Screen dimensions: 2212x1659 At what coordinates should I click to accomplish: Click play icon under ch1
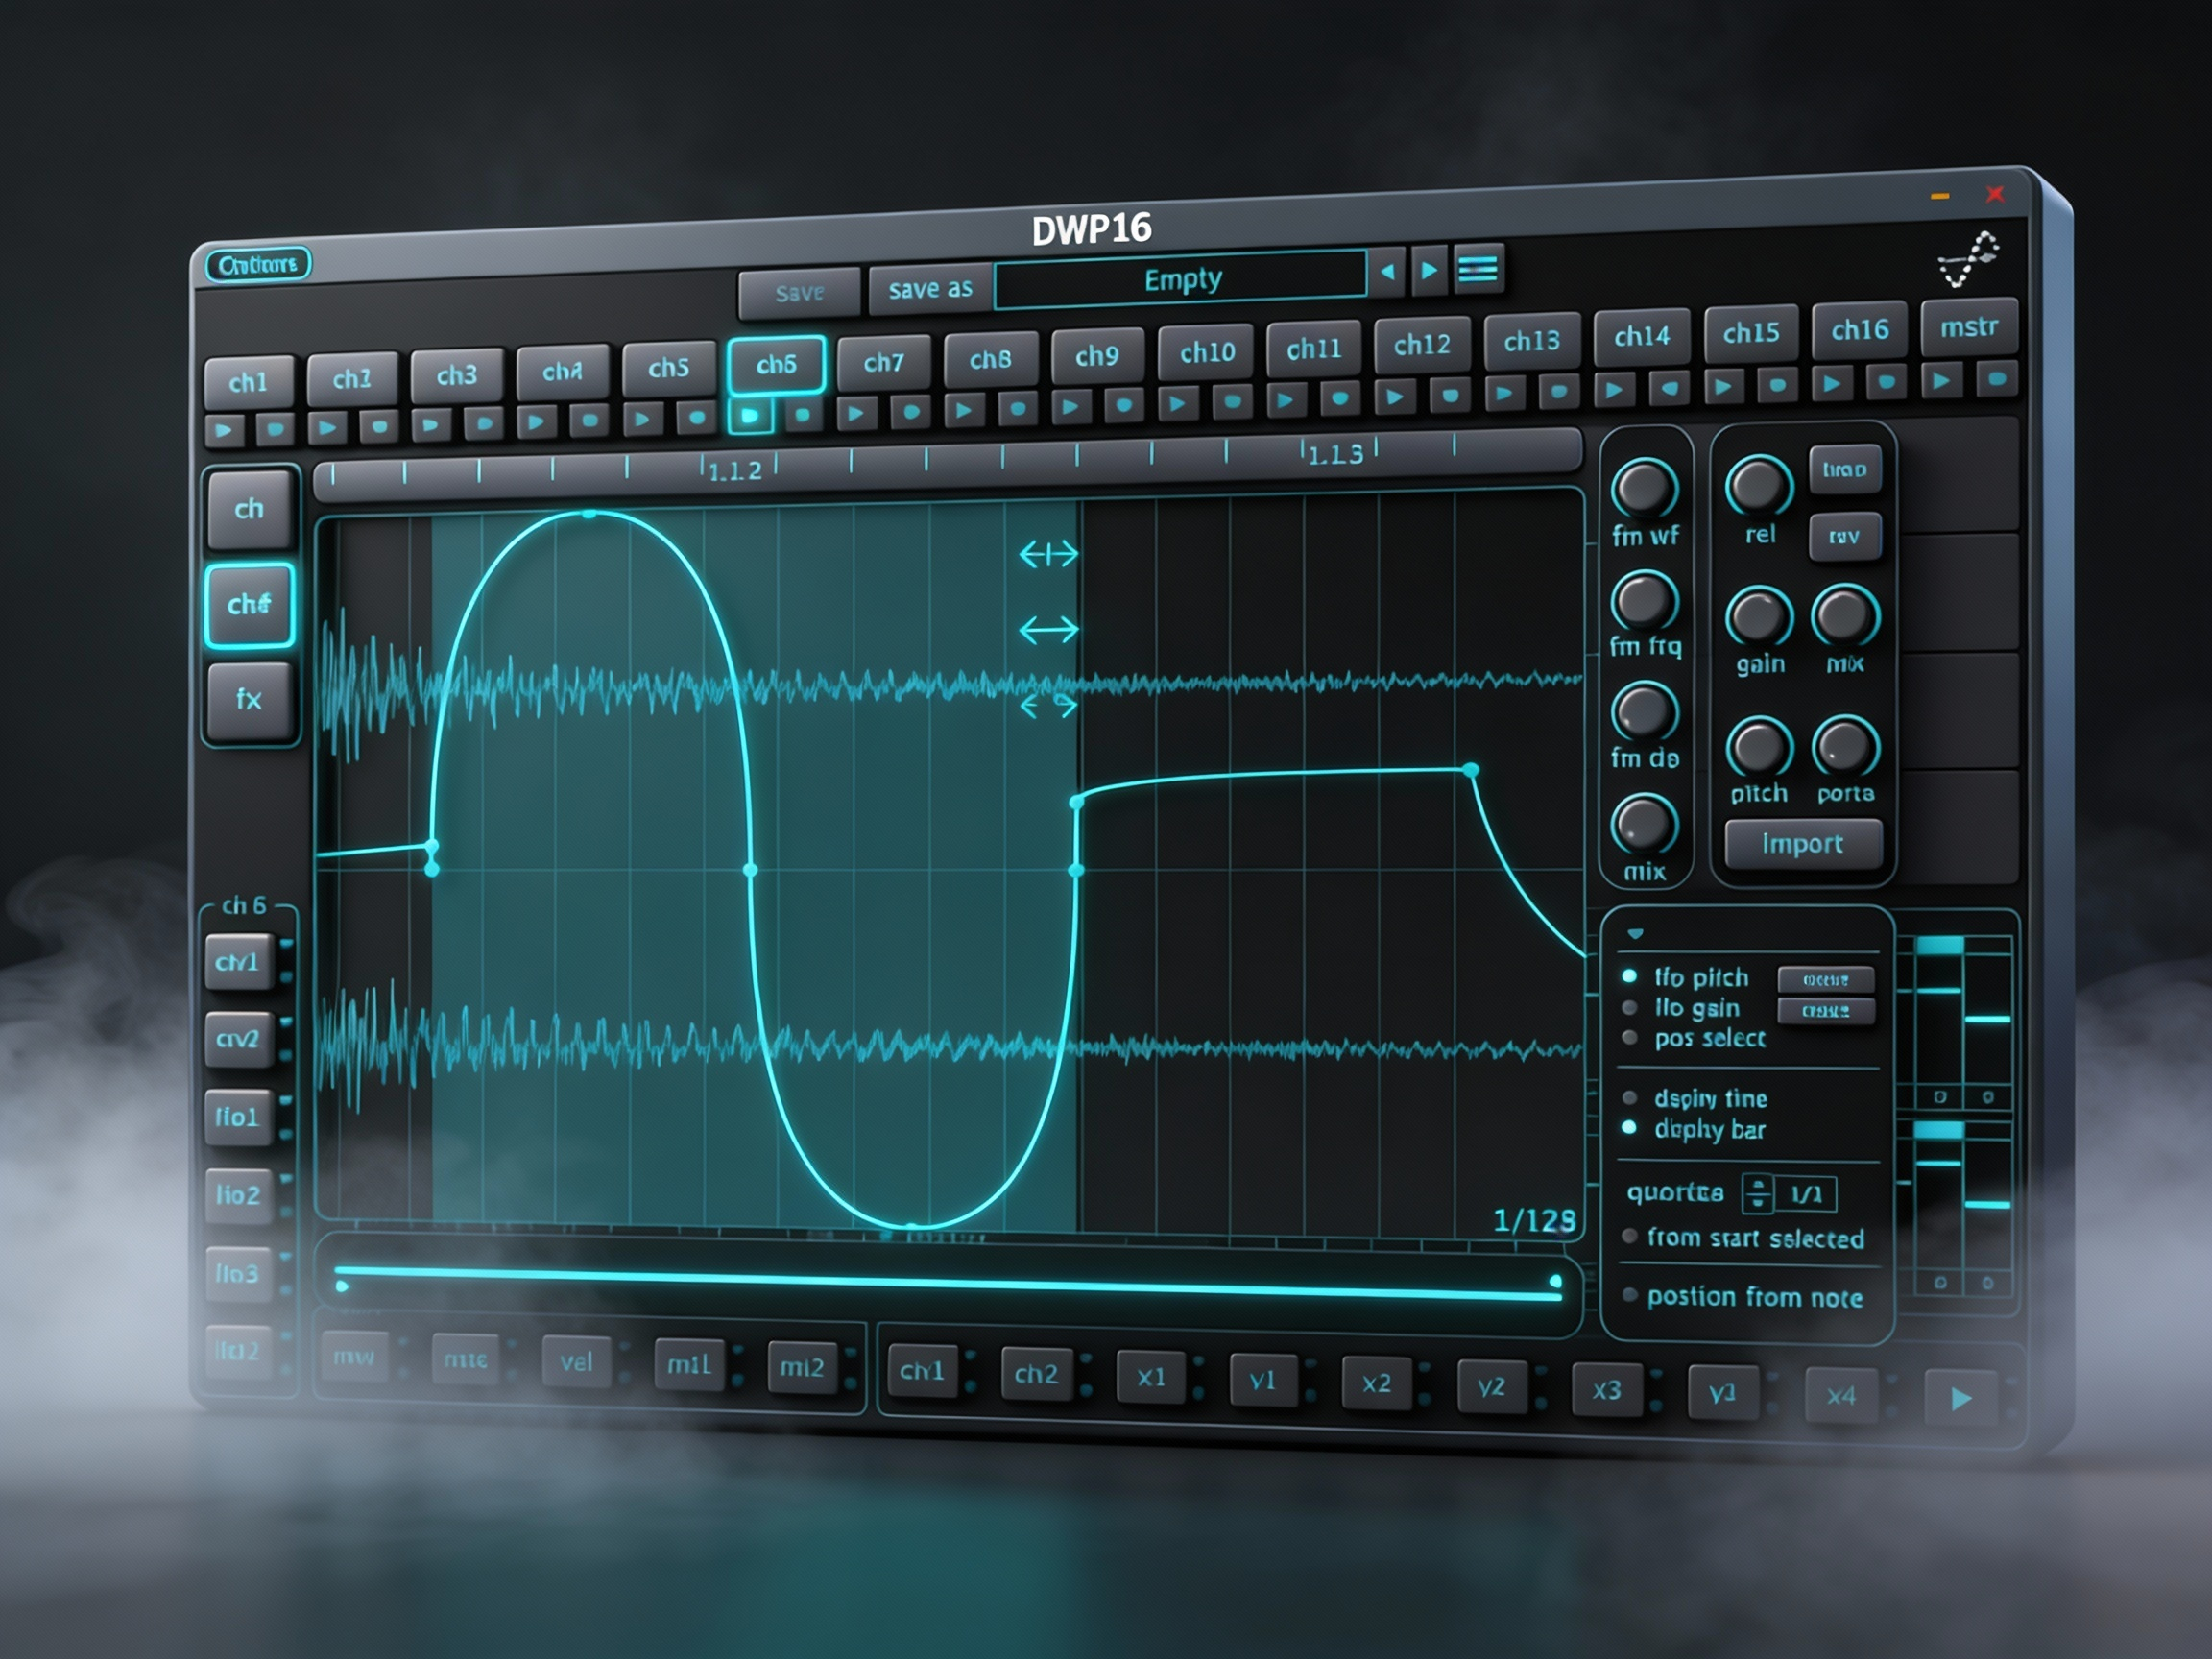pos(223,431)
